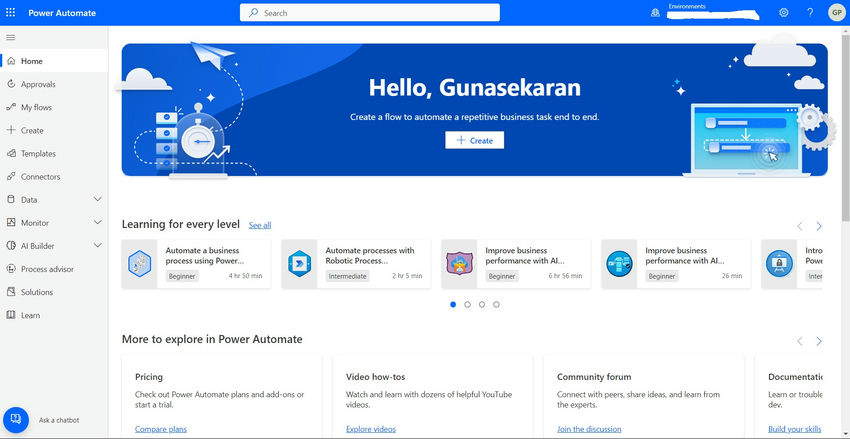850x439 pixels.
Task: Open the Compare plans link
Action: click(x=160, y=429)
